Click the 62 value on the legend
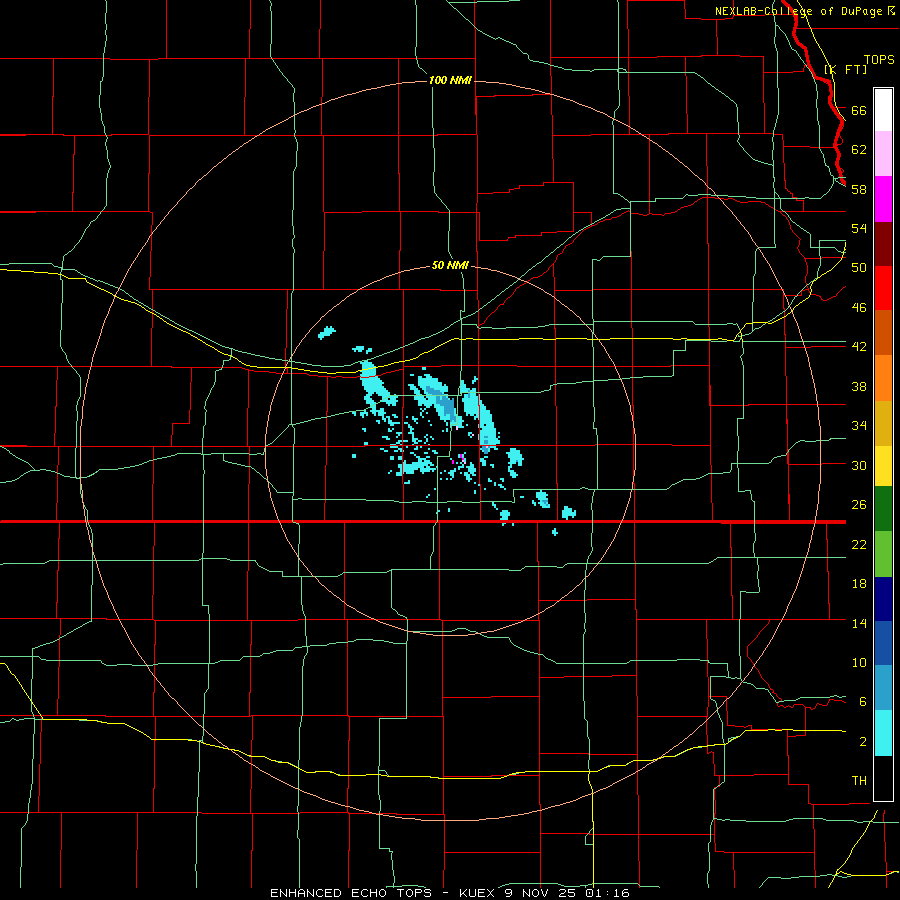 859,149
